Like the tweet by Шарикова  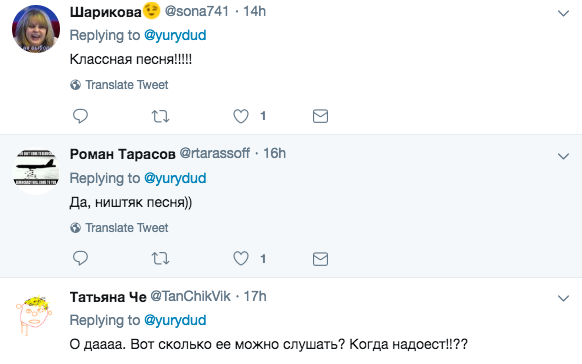click(x=241, y=116)
